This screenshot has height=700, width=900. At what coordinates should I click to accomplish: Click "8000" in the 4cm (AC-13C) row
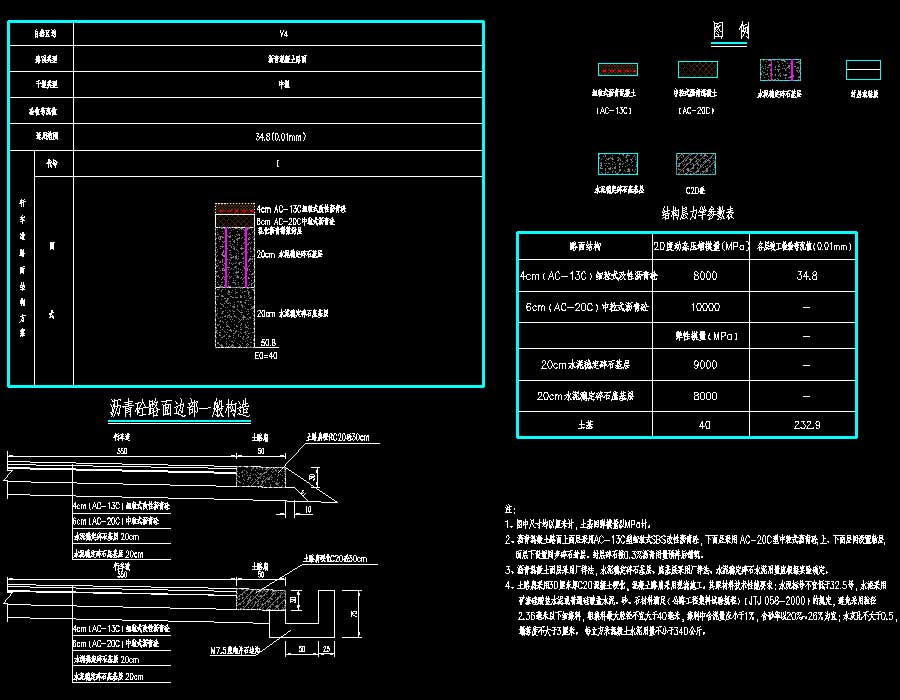tap(705, 276)
